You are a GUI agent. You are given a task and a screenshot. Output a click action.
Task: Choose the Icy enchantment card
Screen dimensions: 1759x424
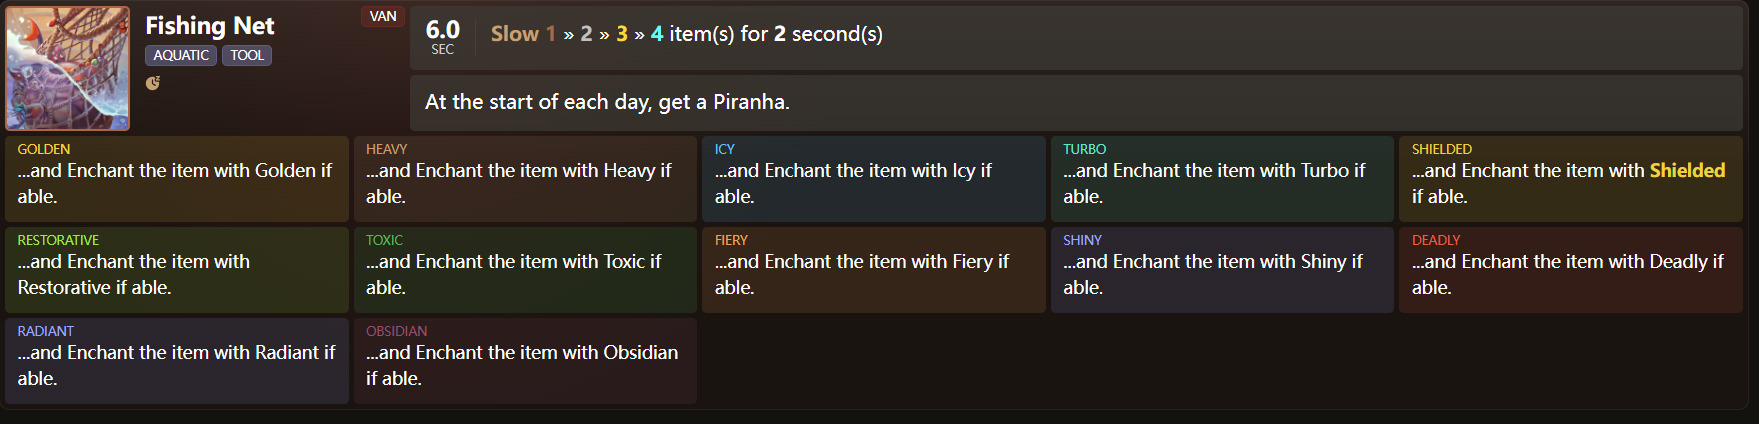[x=873, y=179]
